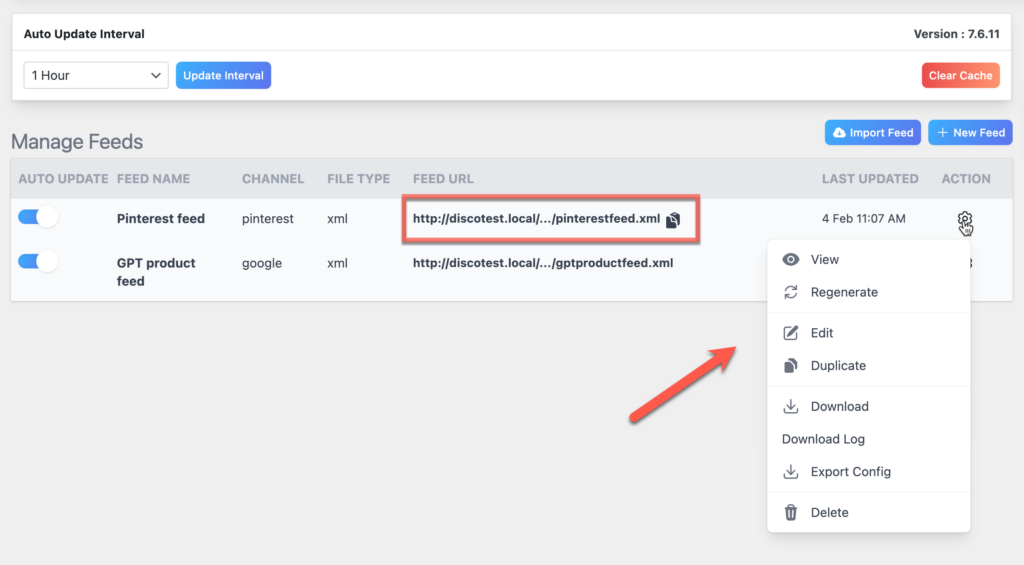
Task: Click the FEED NAME column header
Action: pos(153,178)
